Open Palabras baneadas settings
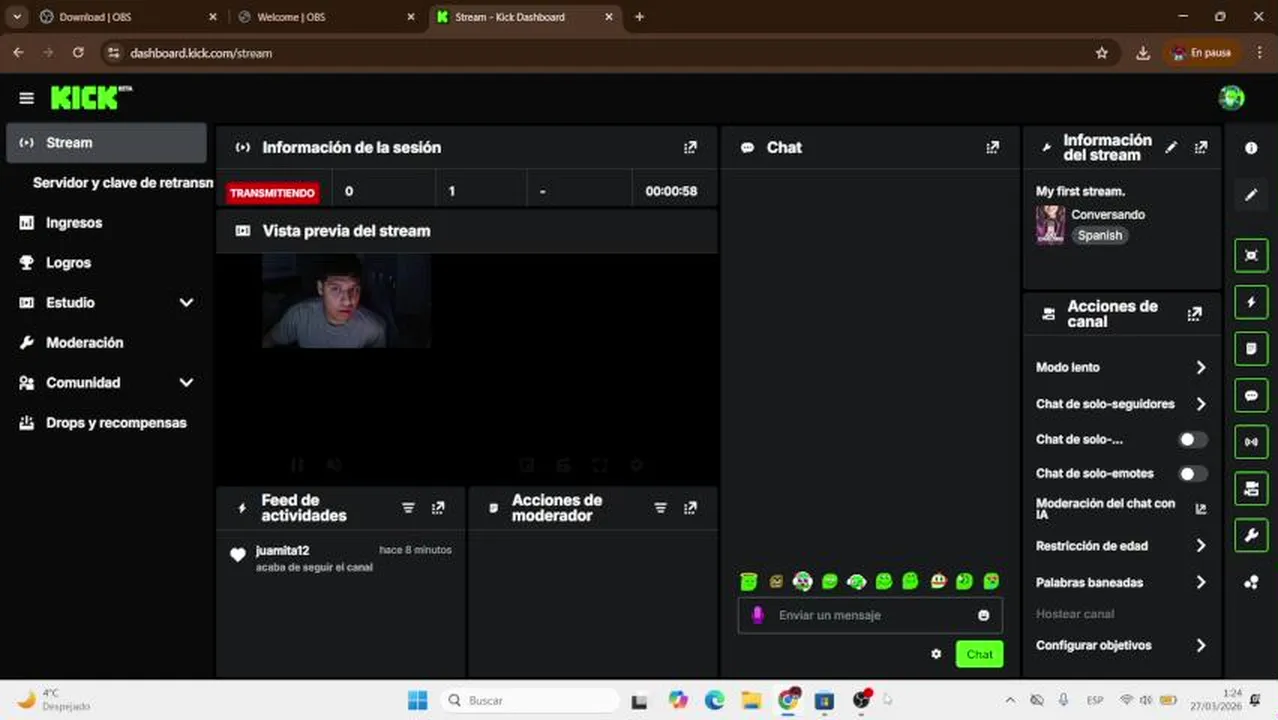 click(1121, 582)
